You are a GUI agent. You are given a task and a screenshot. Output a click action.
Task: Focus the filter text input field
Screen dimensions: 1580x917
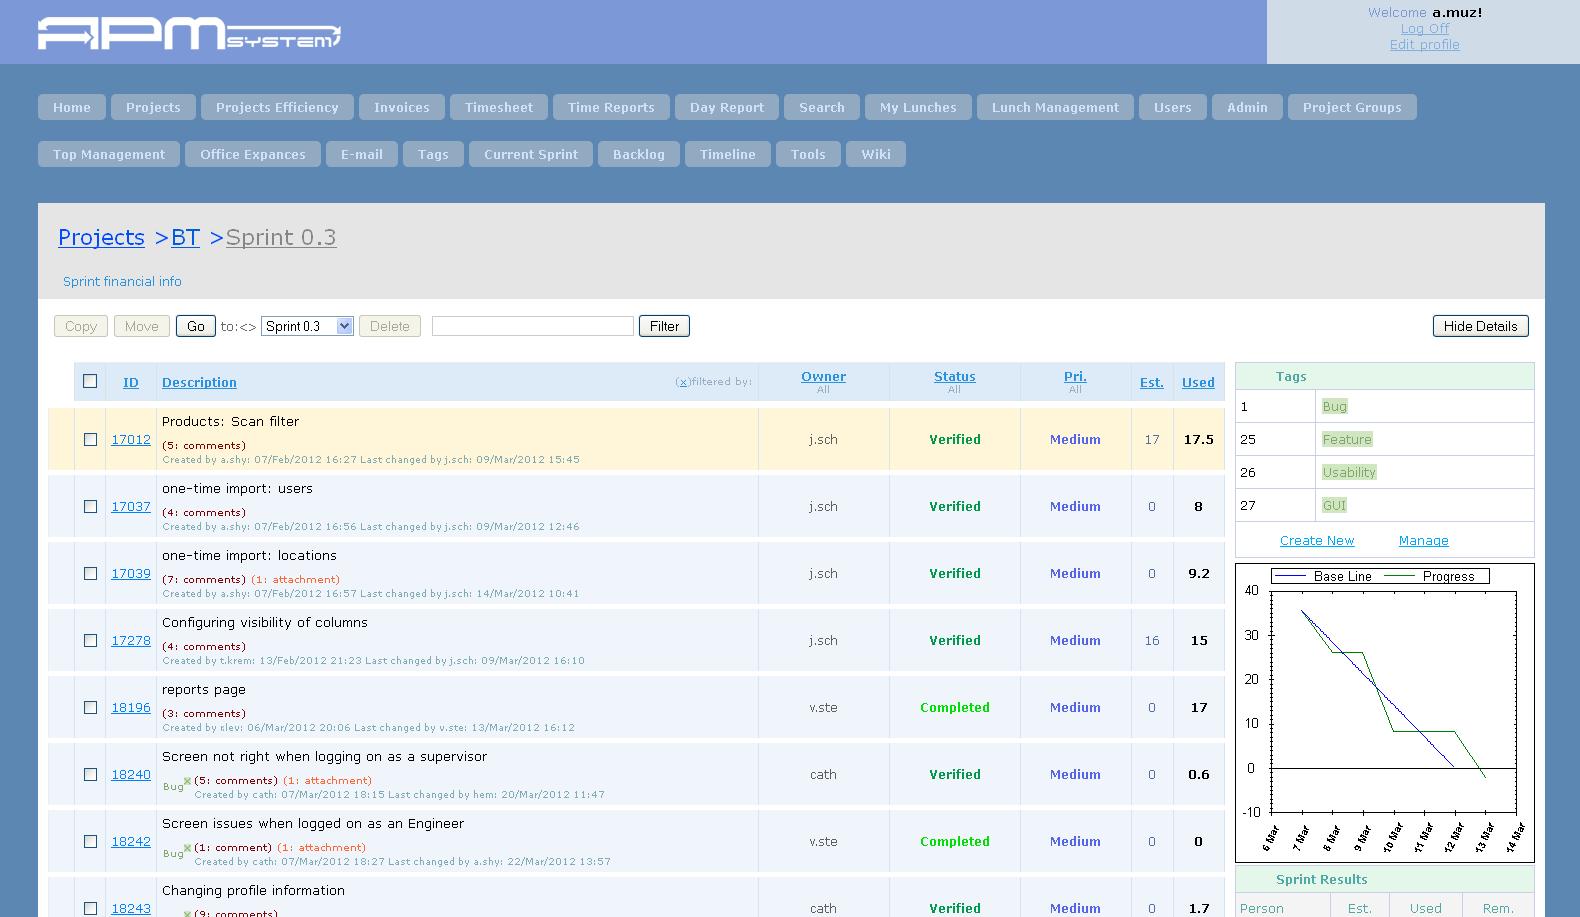(x=532, y=326)
